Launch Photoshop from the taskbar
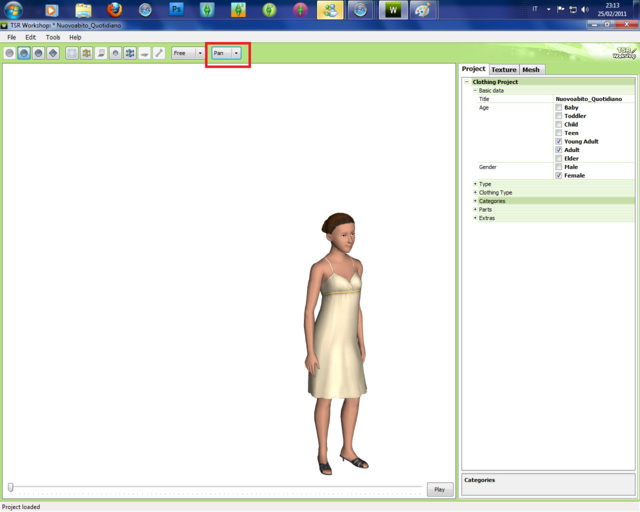The image size is (640, 512). 176,9
